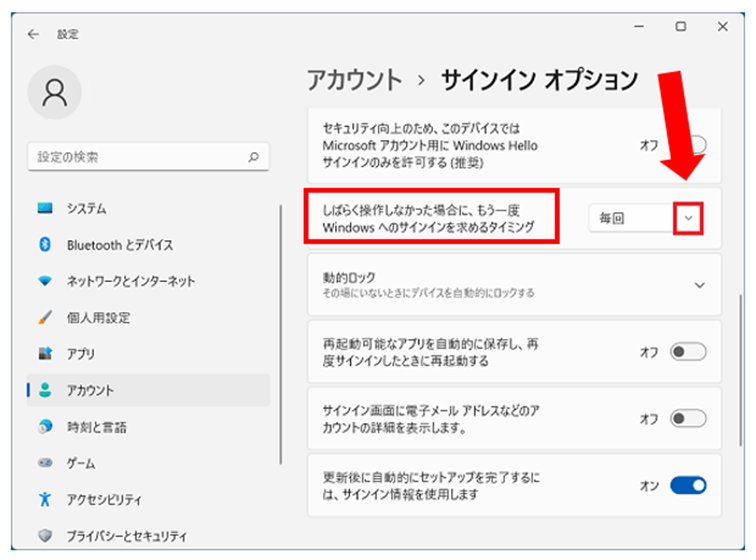This screenshot has height=560, width=756.
Task: Toggle Windows Hello sign-in only switch
Action: coord(688,145)
